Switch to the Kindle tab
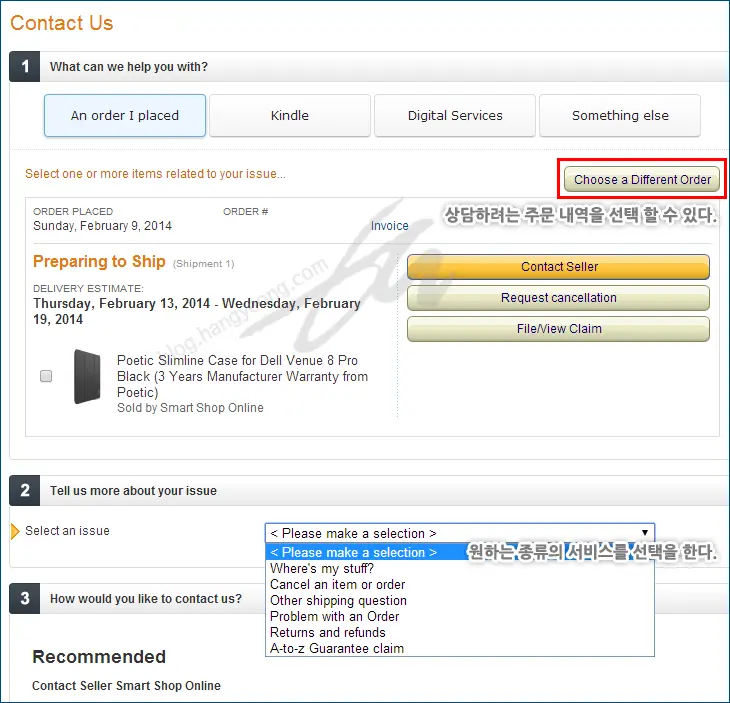 point(290,115)
